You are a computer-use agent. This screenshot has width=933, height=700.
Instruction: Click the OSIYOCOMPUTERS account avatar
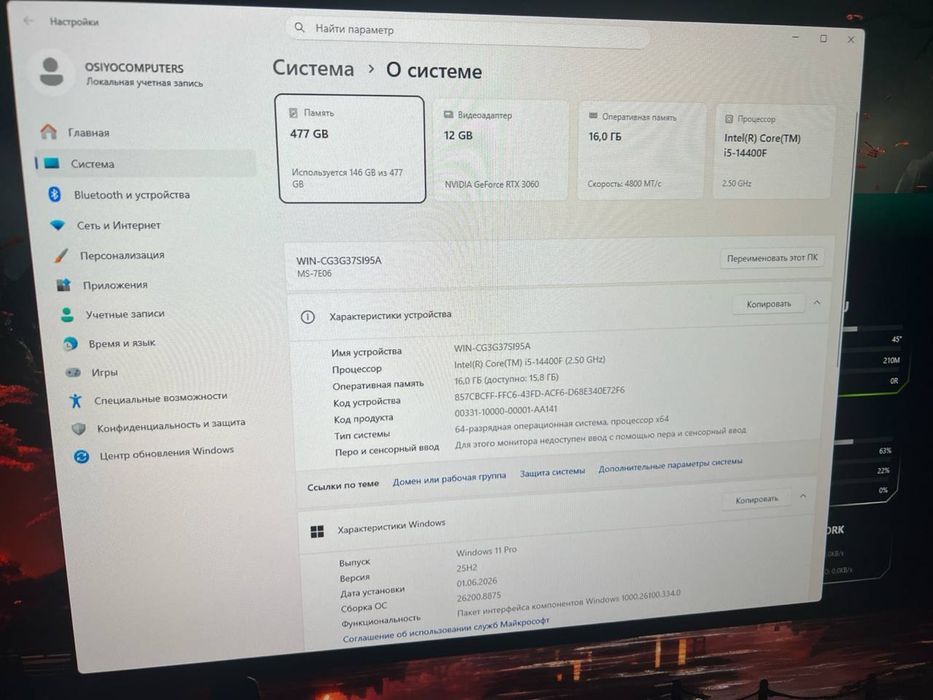click(51, 73)
